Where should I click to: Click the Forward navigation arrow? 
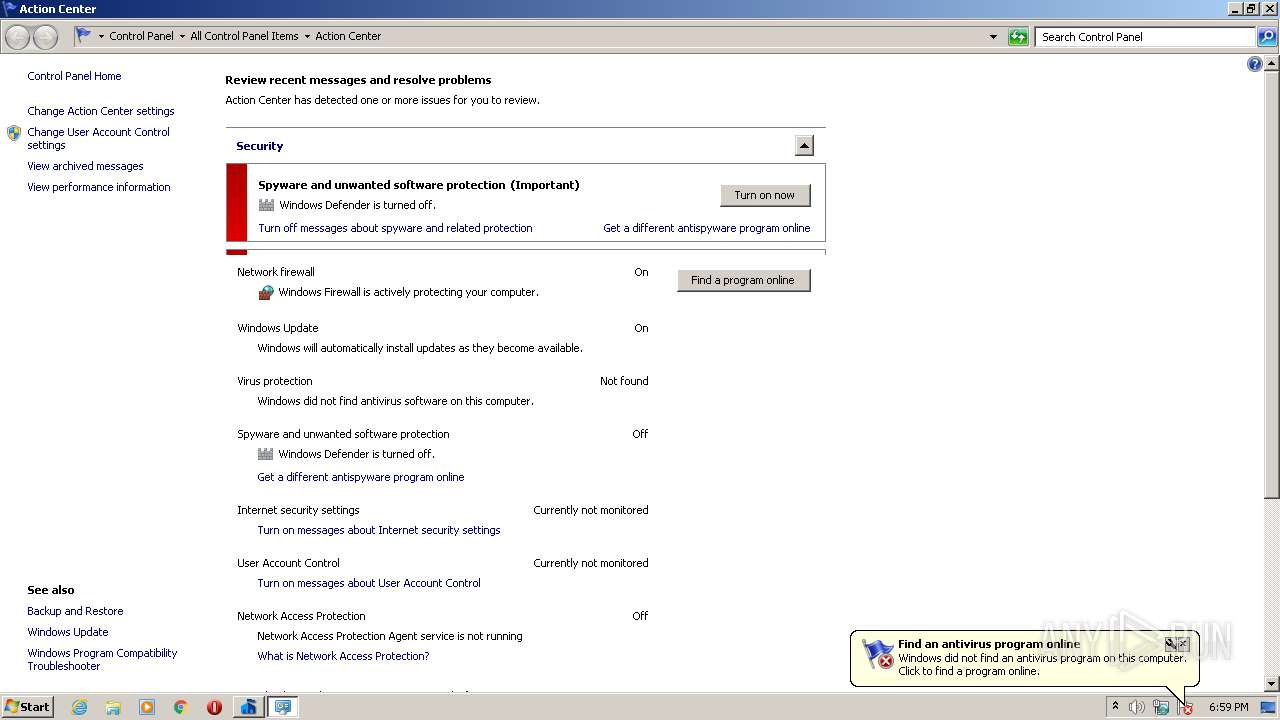click(x=45, y=37)
